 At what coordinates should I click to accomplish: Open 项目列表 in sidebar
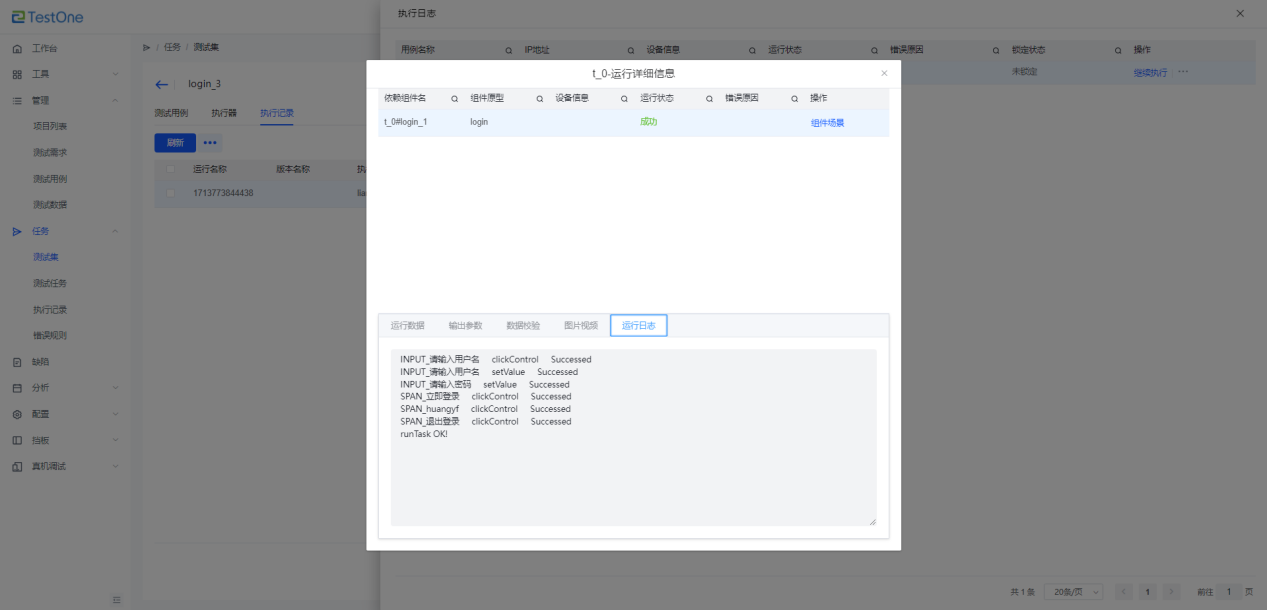[x=50, y=127]
